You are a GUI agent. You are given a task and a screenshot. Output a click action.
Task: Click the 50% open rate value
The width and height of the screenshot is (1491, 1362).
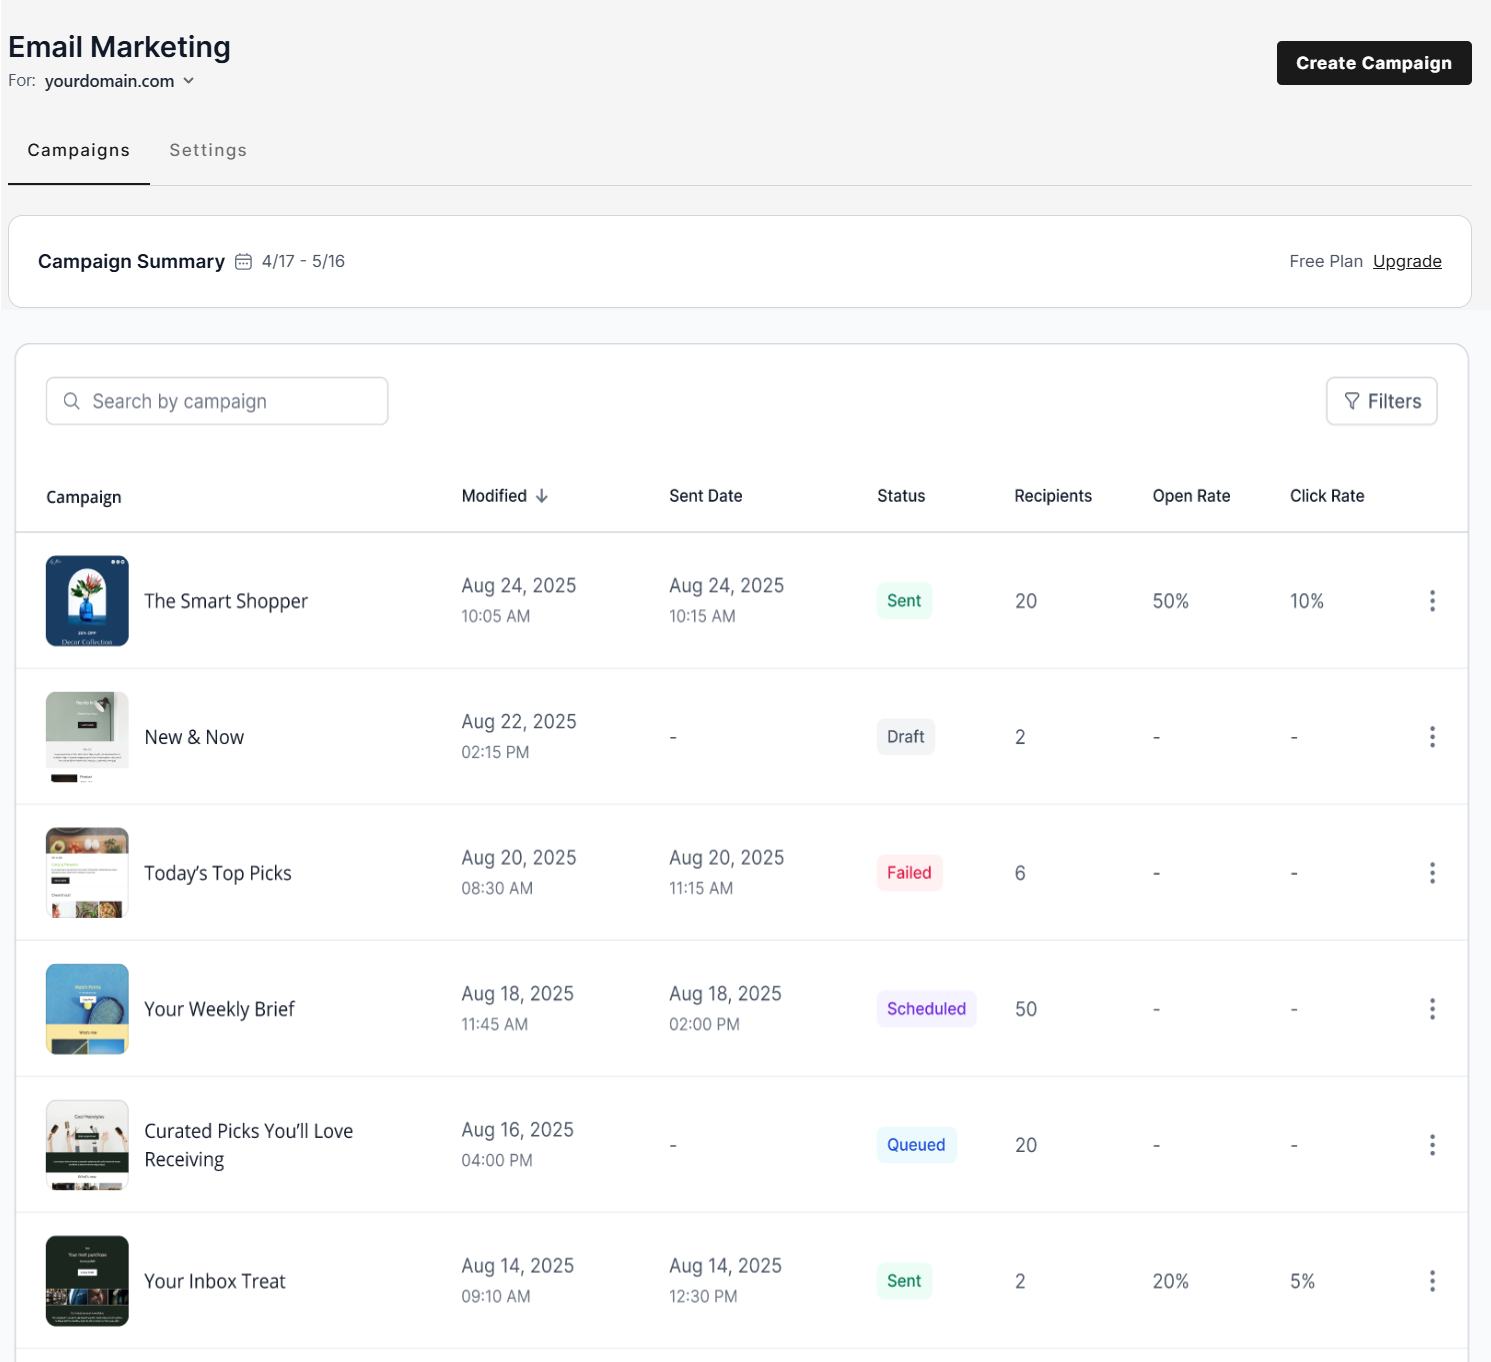(1170, 601)
